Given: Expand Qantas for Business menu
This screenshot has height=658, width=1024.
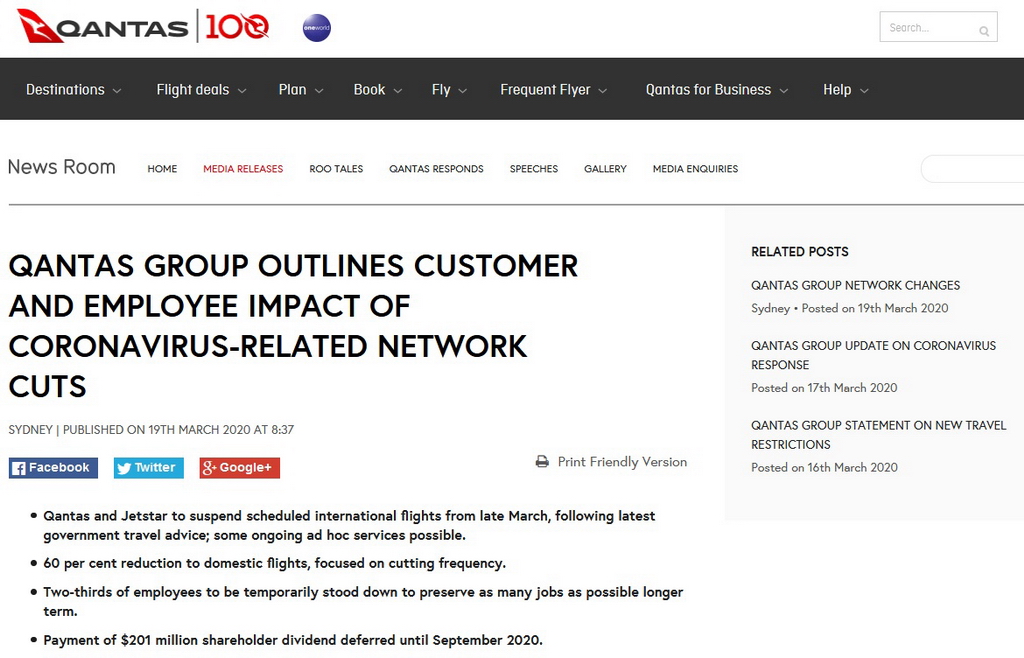Looking at the screenshot, I should (x=717, y=89).
